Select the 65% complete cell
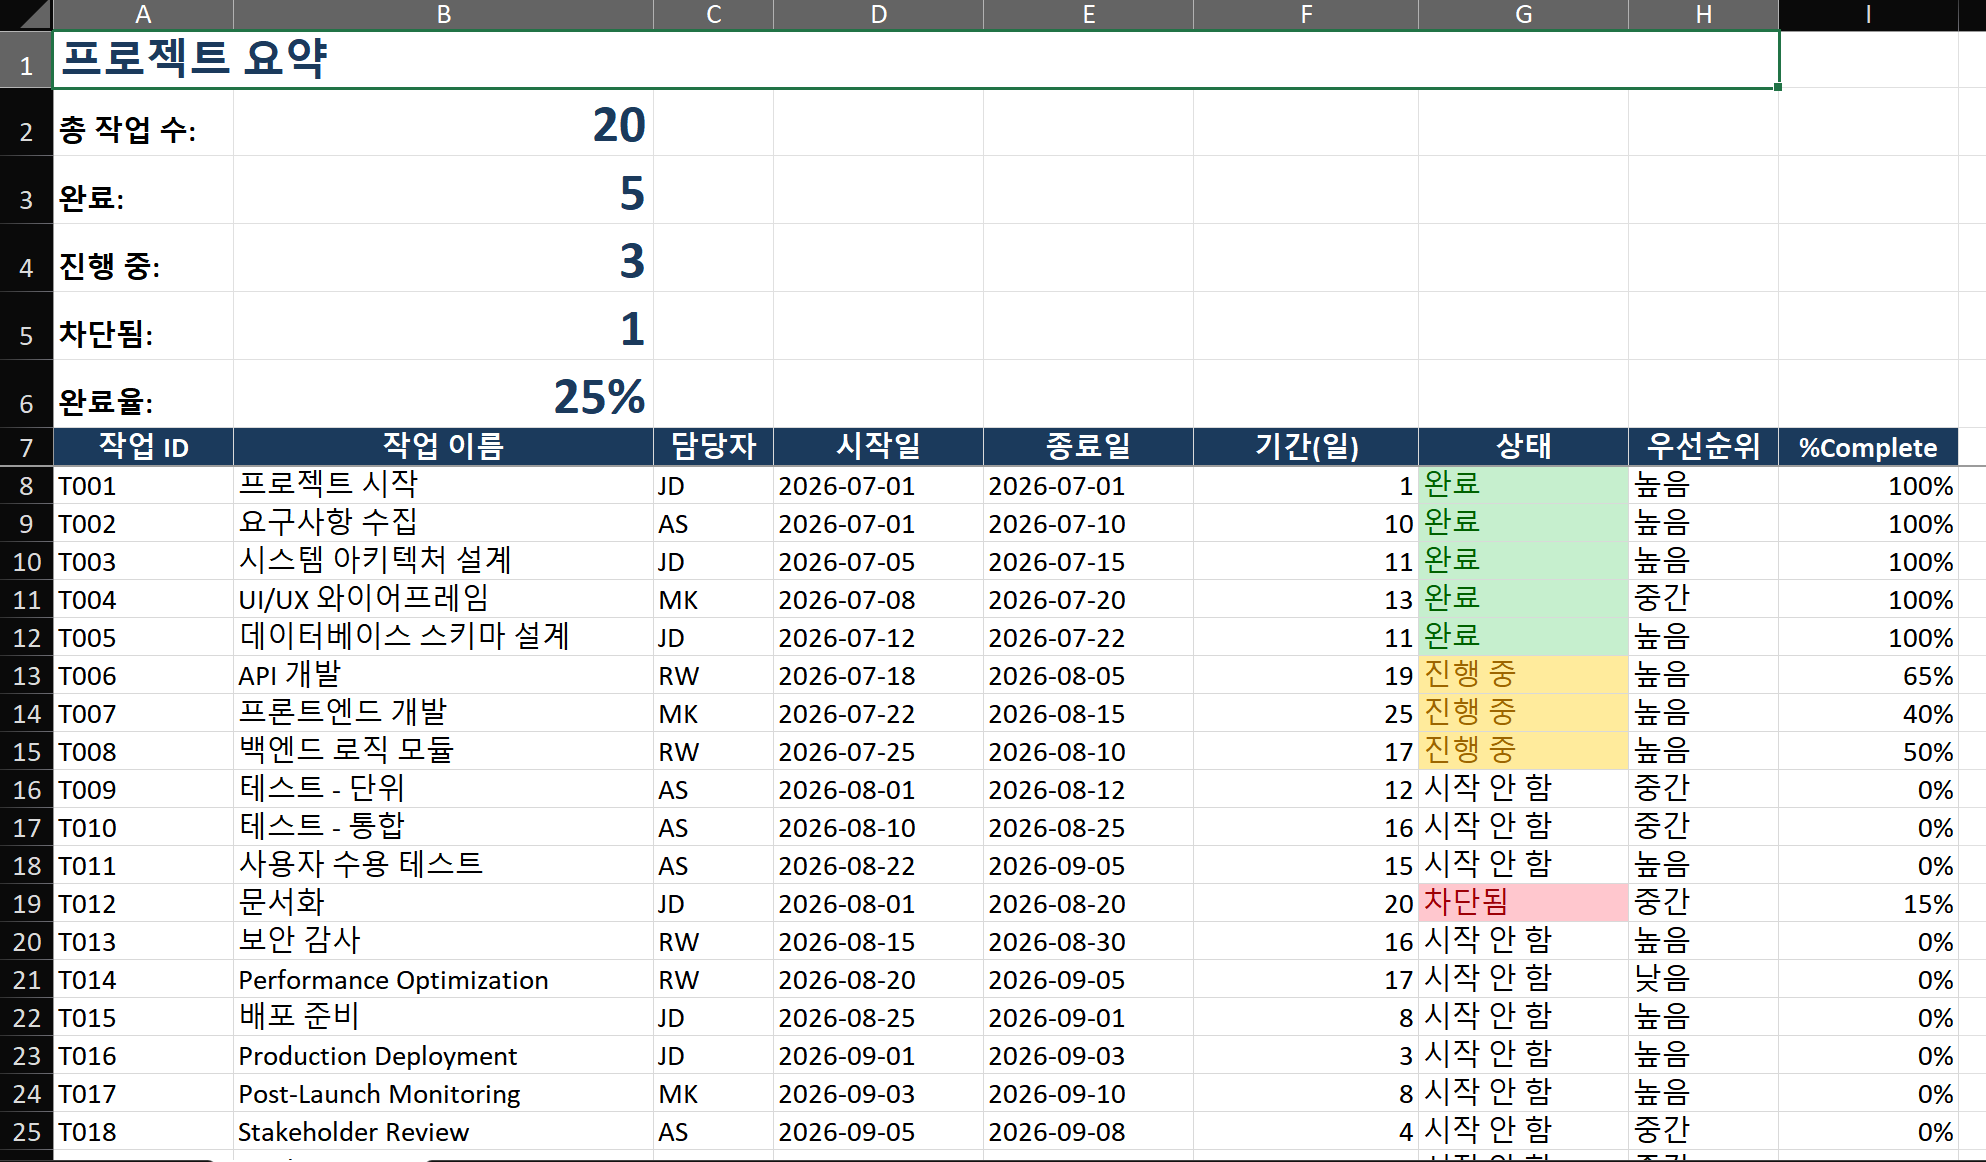Image resolution: width=1986 pixels, height=1162 pixels. 1868,675
